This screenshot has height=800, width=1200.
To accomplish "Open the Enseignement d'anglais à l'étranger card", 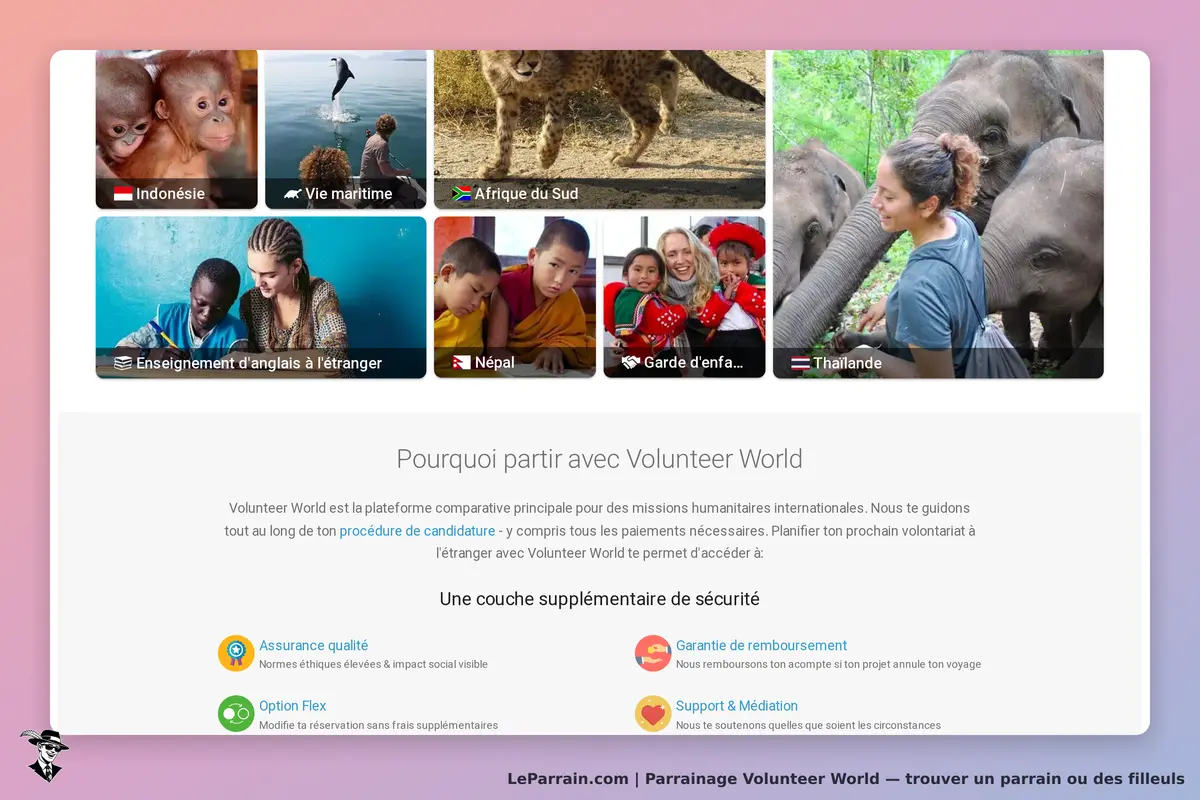I will (x=261, y=298).
